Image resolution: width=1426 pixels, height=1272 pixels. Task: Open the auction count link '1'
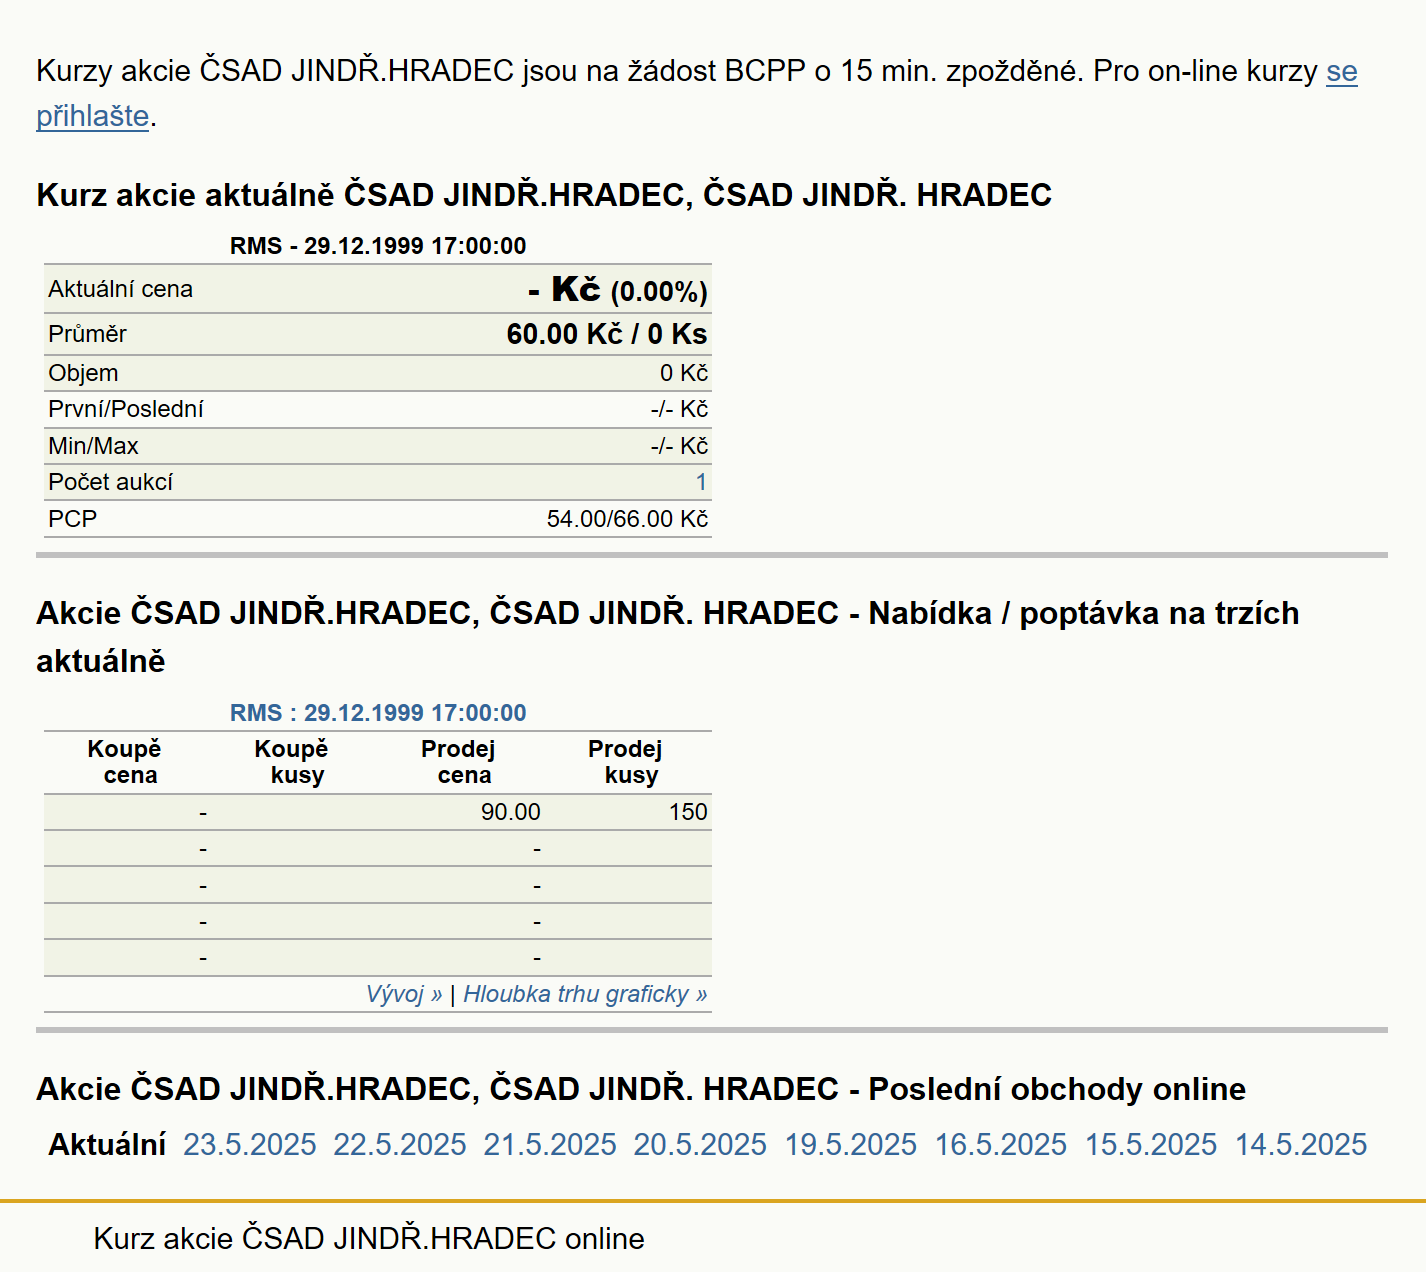tap(701, 482)
